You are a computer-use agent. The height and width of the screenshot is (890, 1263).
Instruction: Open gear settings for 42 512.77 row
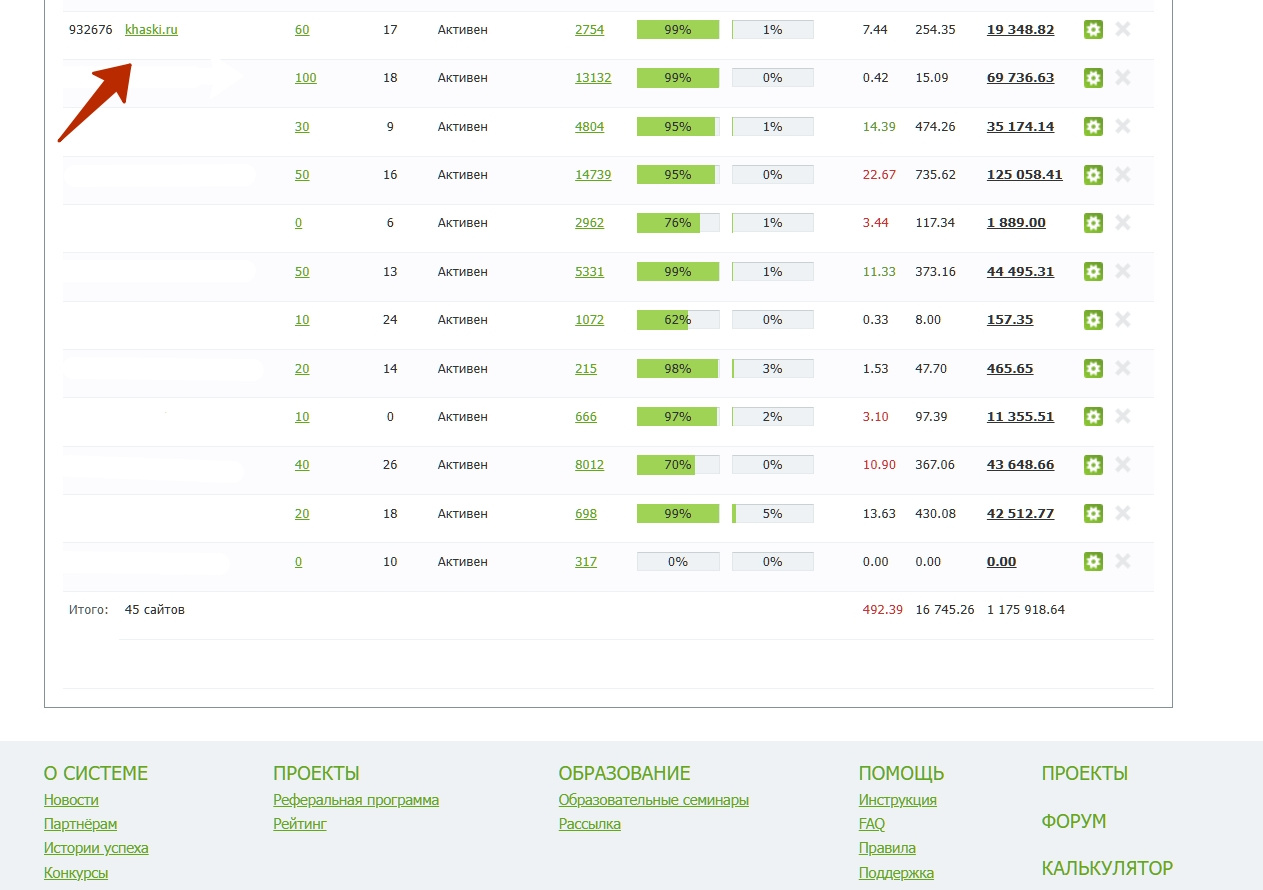point(1093,514)
